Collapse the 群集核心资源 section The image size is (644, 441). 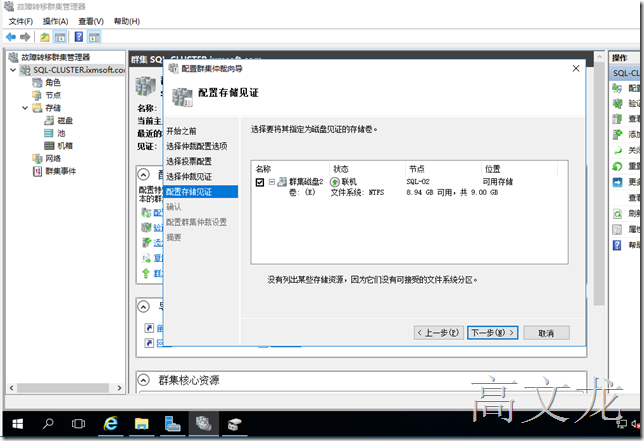click(143, 380)
